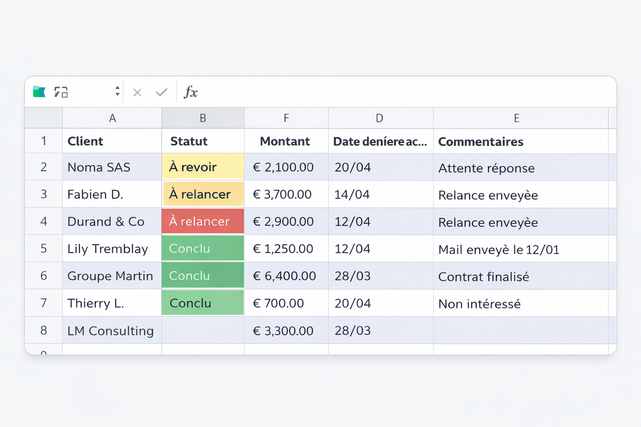Cancel the entry with the X icon
The height and width of the screenshot is (427, 641).
click(137, 92)
